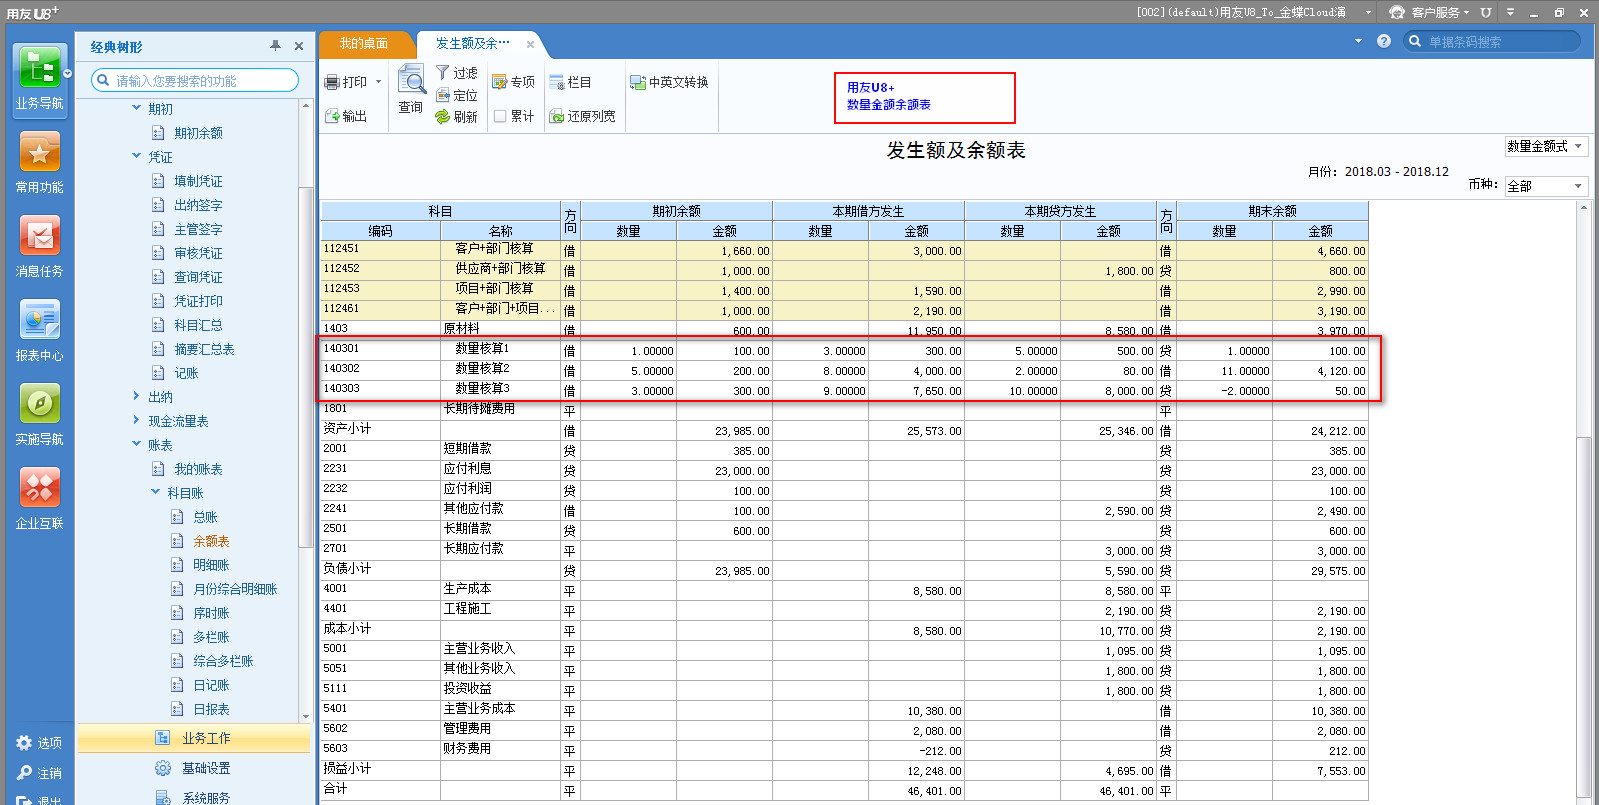Click the 输出 export button

tap(346, 117)
